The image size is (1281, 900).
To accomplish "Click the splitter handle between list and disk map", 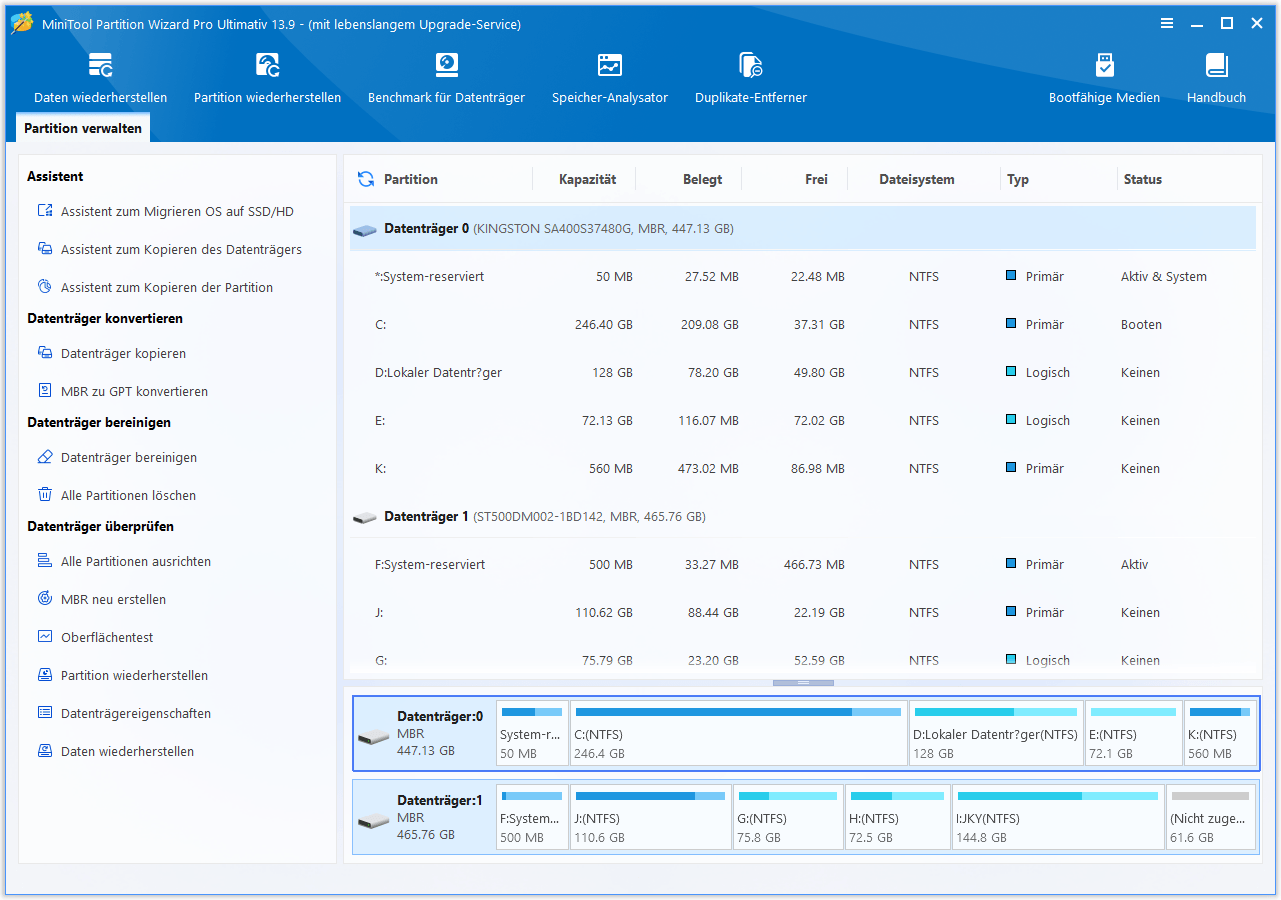I will coord(803,683).
